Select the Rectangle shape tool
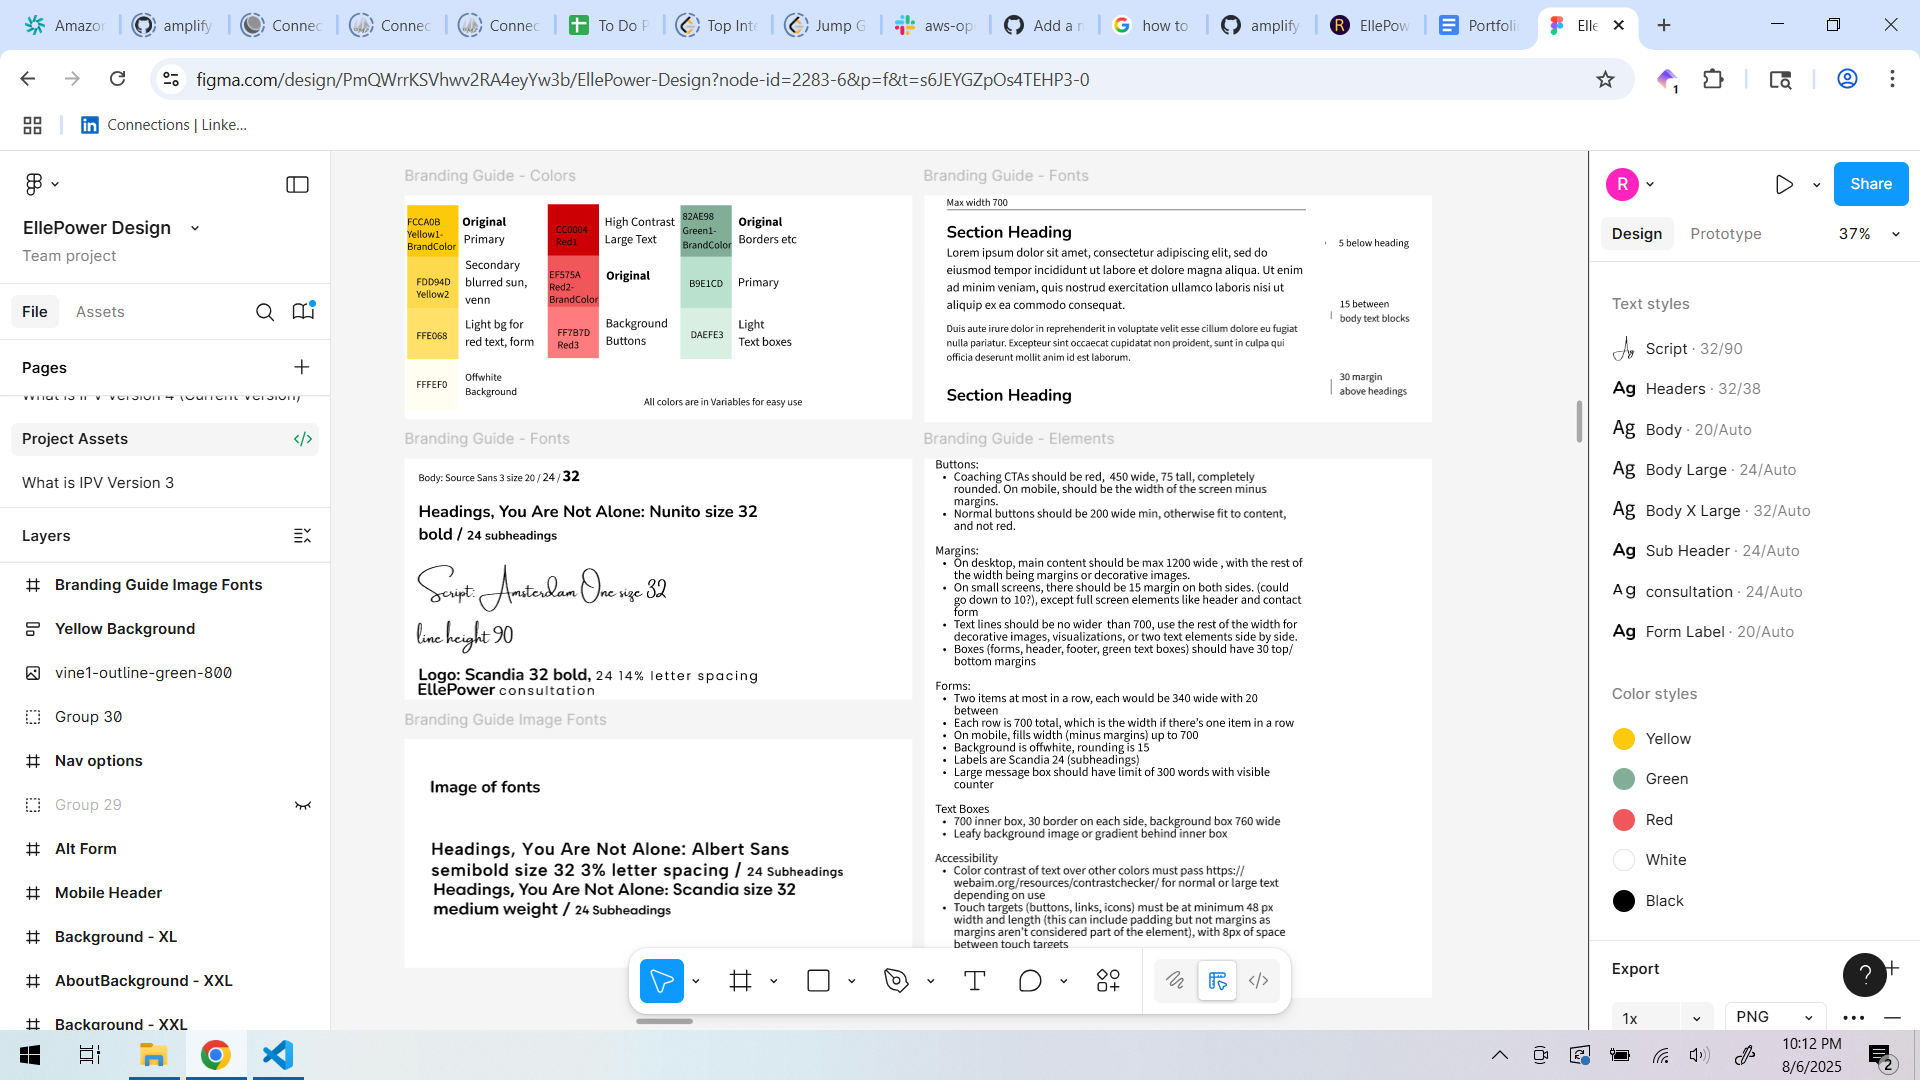The image size is (1920, 1080). 816,981
